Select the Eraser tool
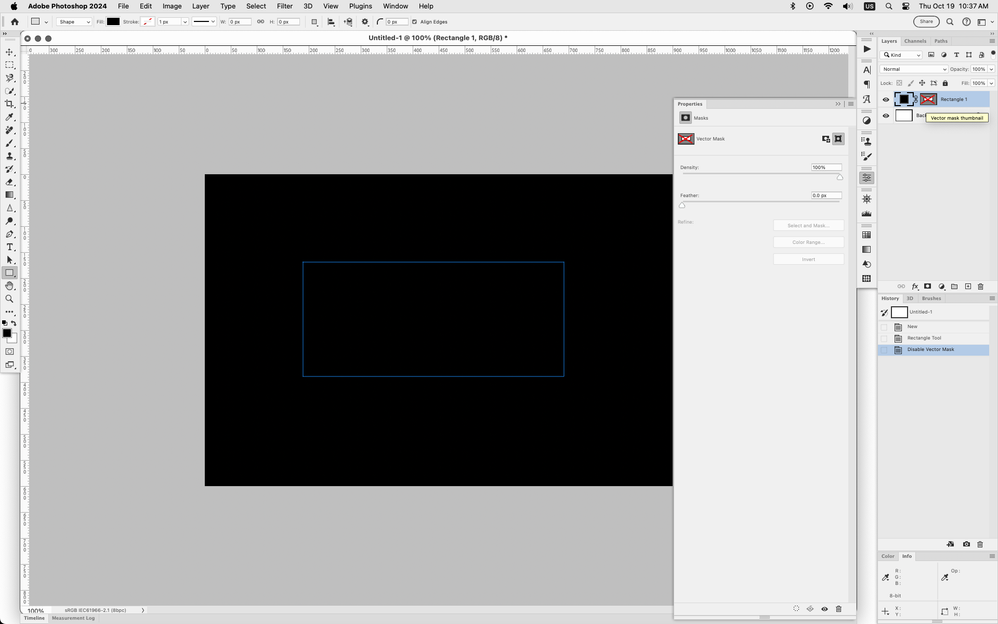 (10, 182)
